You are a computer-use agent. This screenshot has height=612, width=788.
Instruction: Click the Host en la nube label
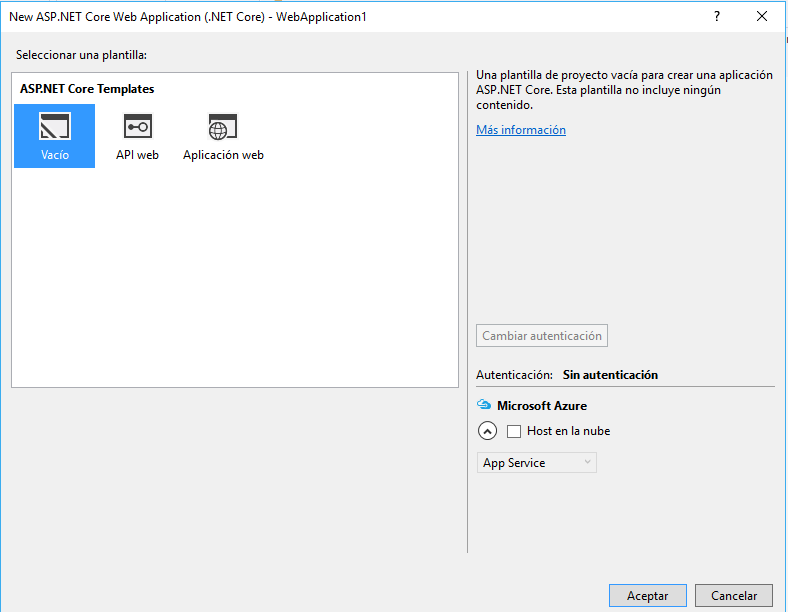point(568,431)
